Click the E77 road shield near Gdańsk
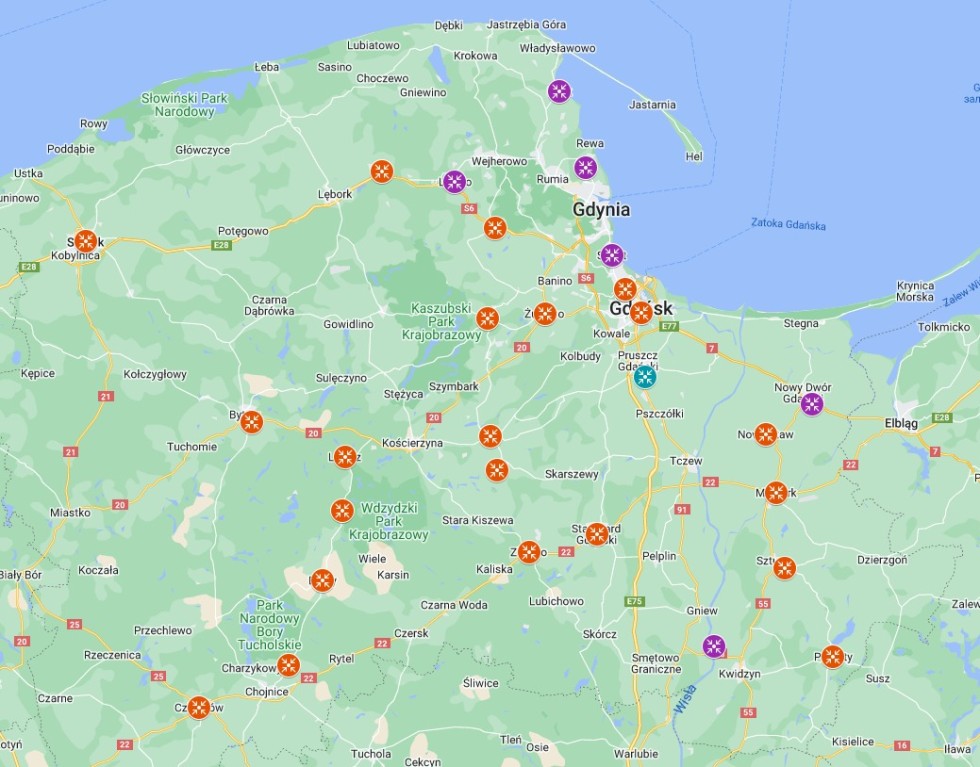 (x=669, y=326)
